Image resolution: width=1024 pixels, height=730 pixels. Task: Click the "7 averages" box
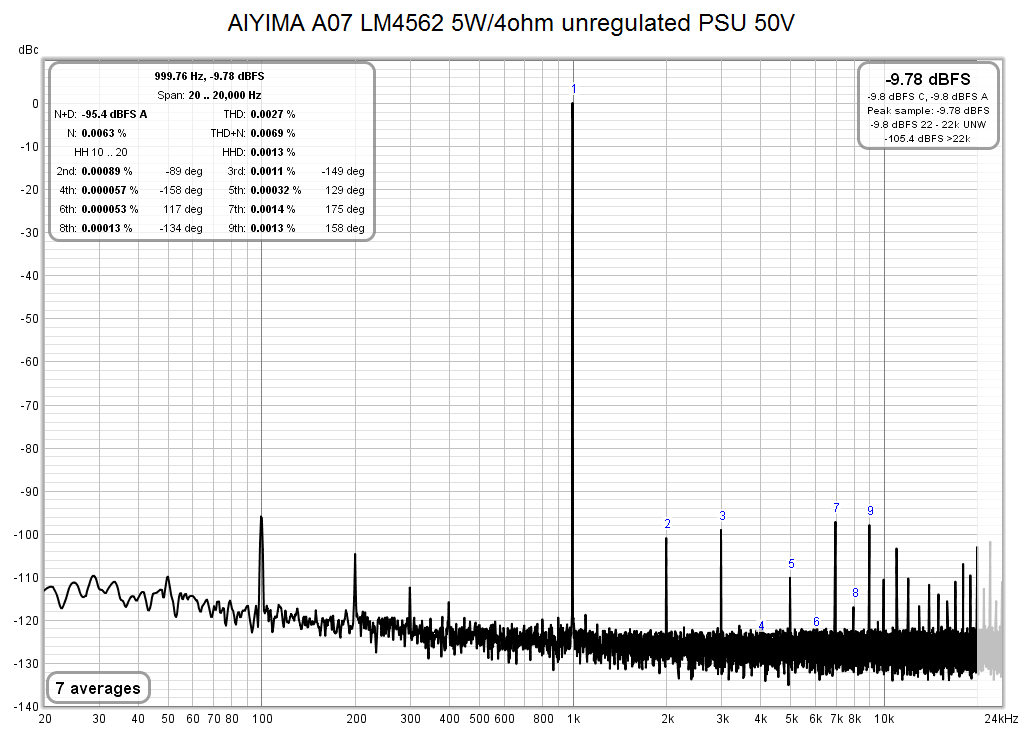tap(99, 688)
